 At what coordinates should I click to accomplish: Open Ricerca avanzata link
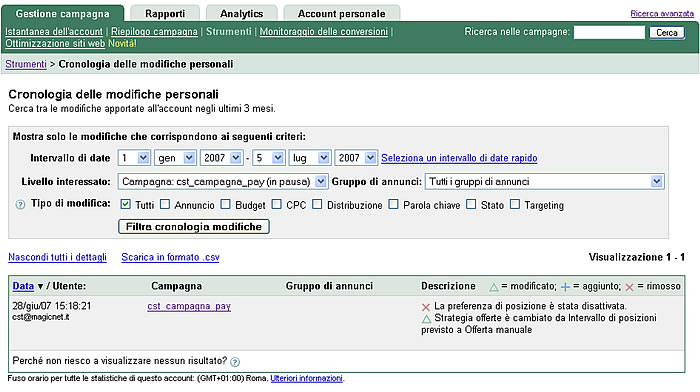pyautogui.click(x=662, y=13)
